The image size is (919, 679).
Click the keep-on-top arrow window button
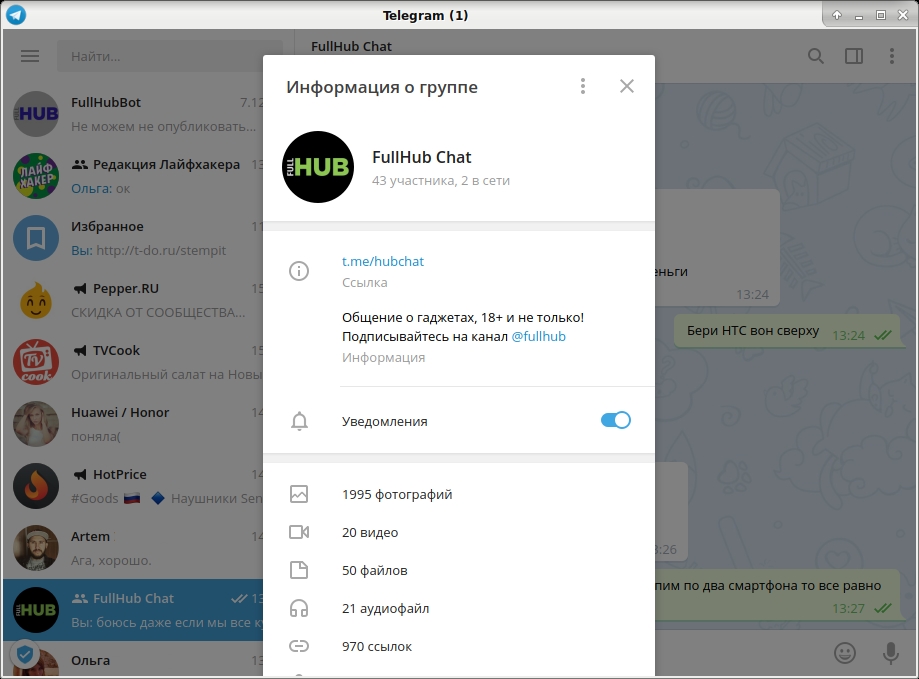pyautogui.click(x=837, y=15)
